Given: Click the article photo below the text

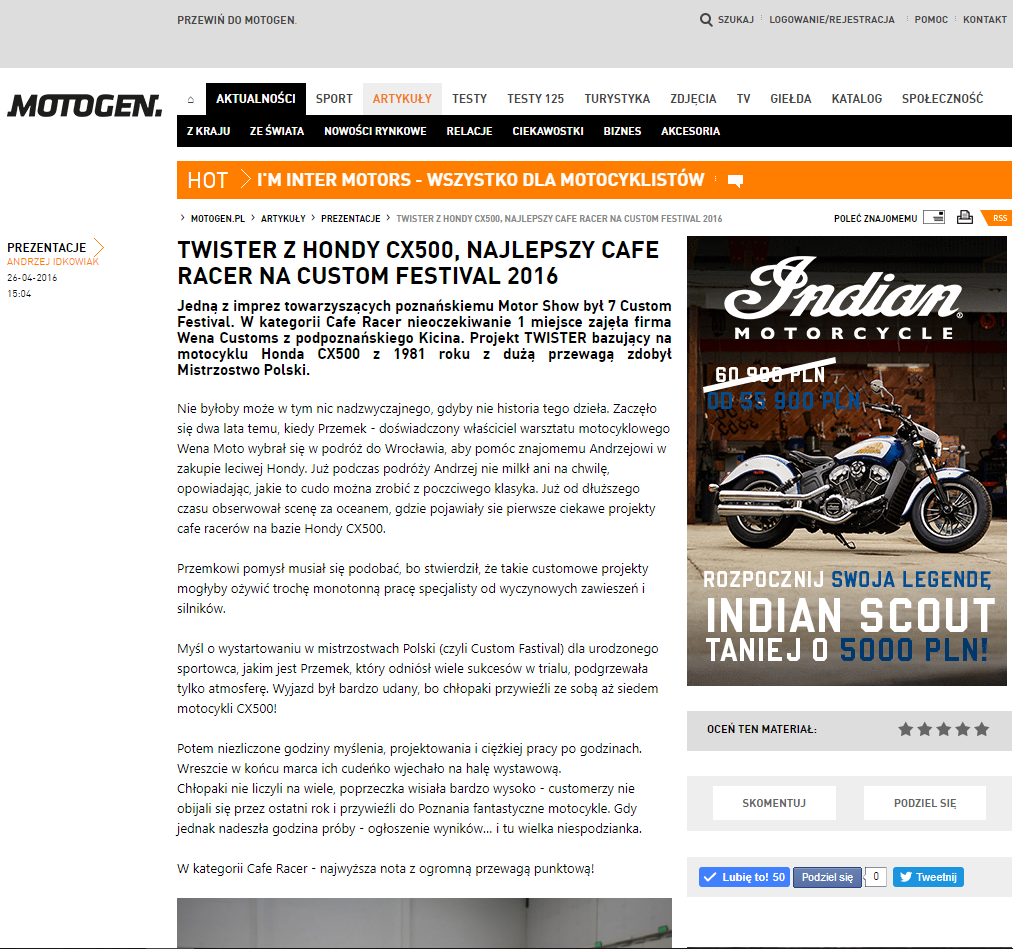Looking at the screenshot, I should click(x=424, y=923).
